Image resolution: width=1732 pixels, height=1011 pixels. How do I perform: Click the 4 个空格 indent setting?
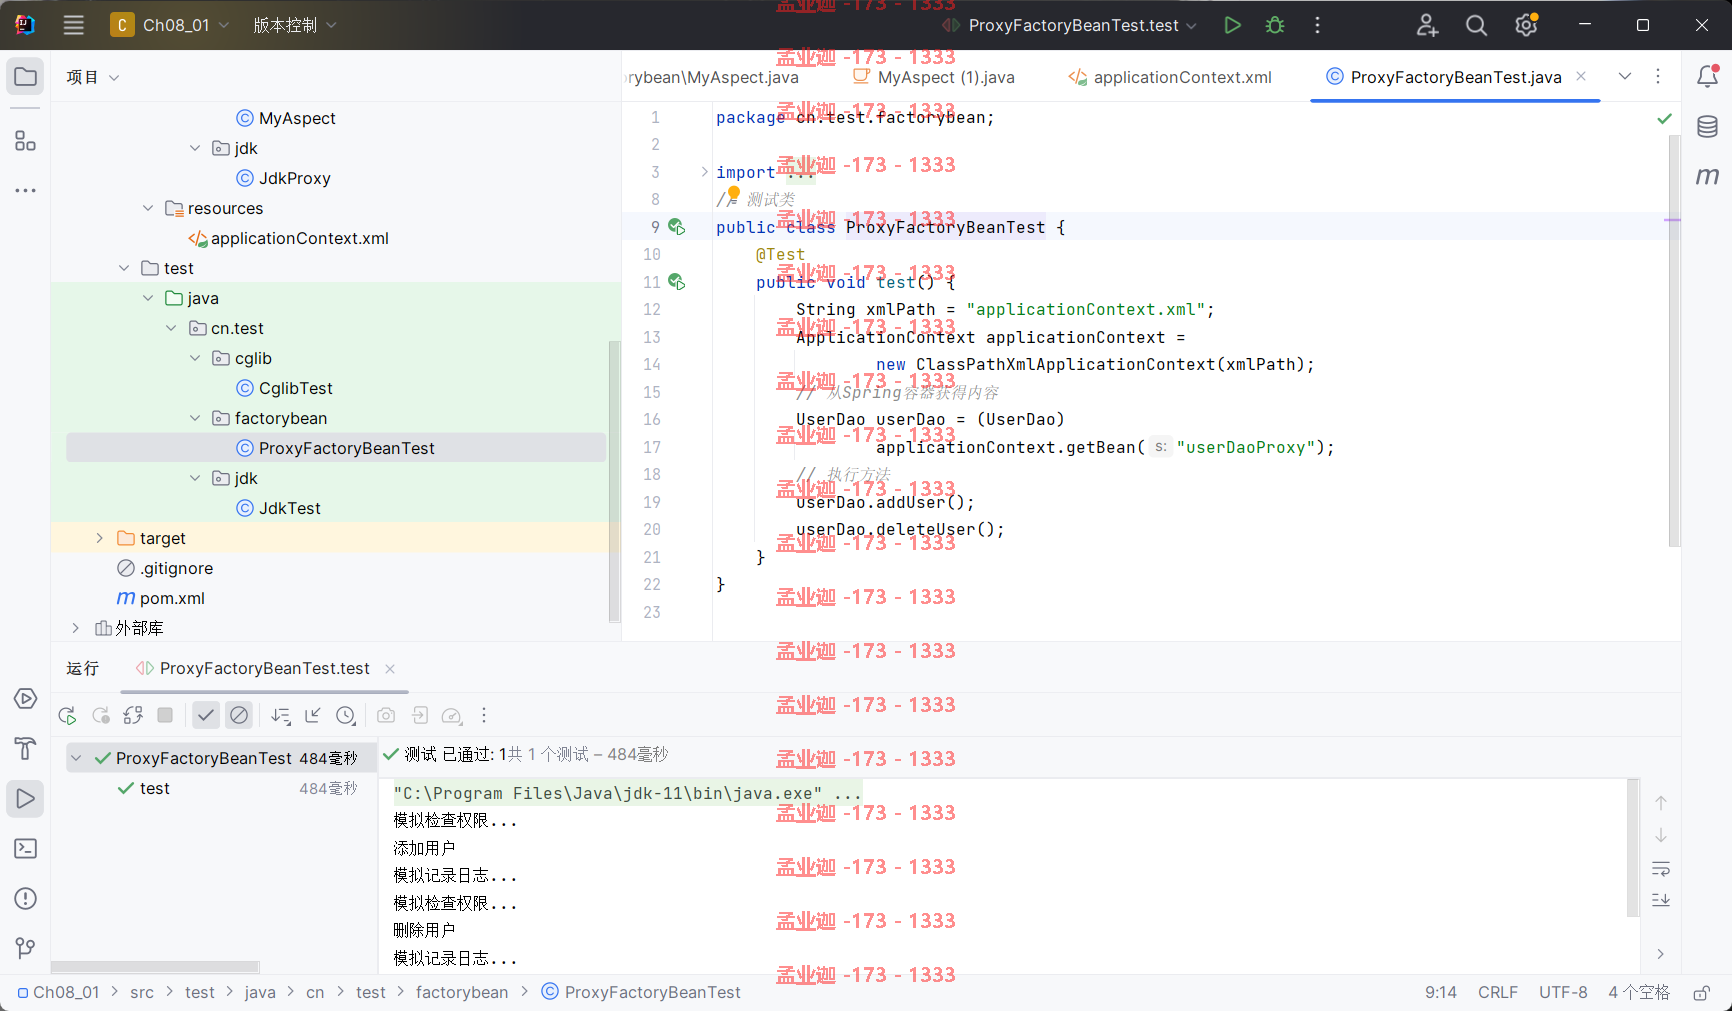pos(1639,992)
